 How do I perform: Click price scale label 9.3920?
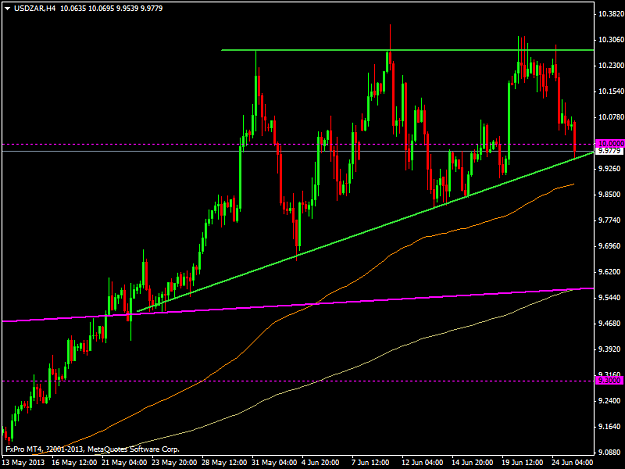611,349
